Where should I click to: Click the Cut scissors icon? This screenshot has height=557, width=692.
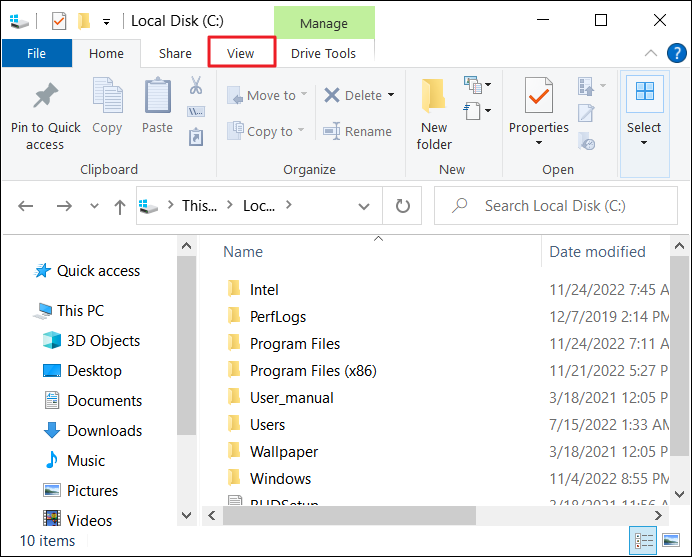tap(196, 87)
